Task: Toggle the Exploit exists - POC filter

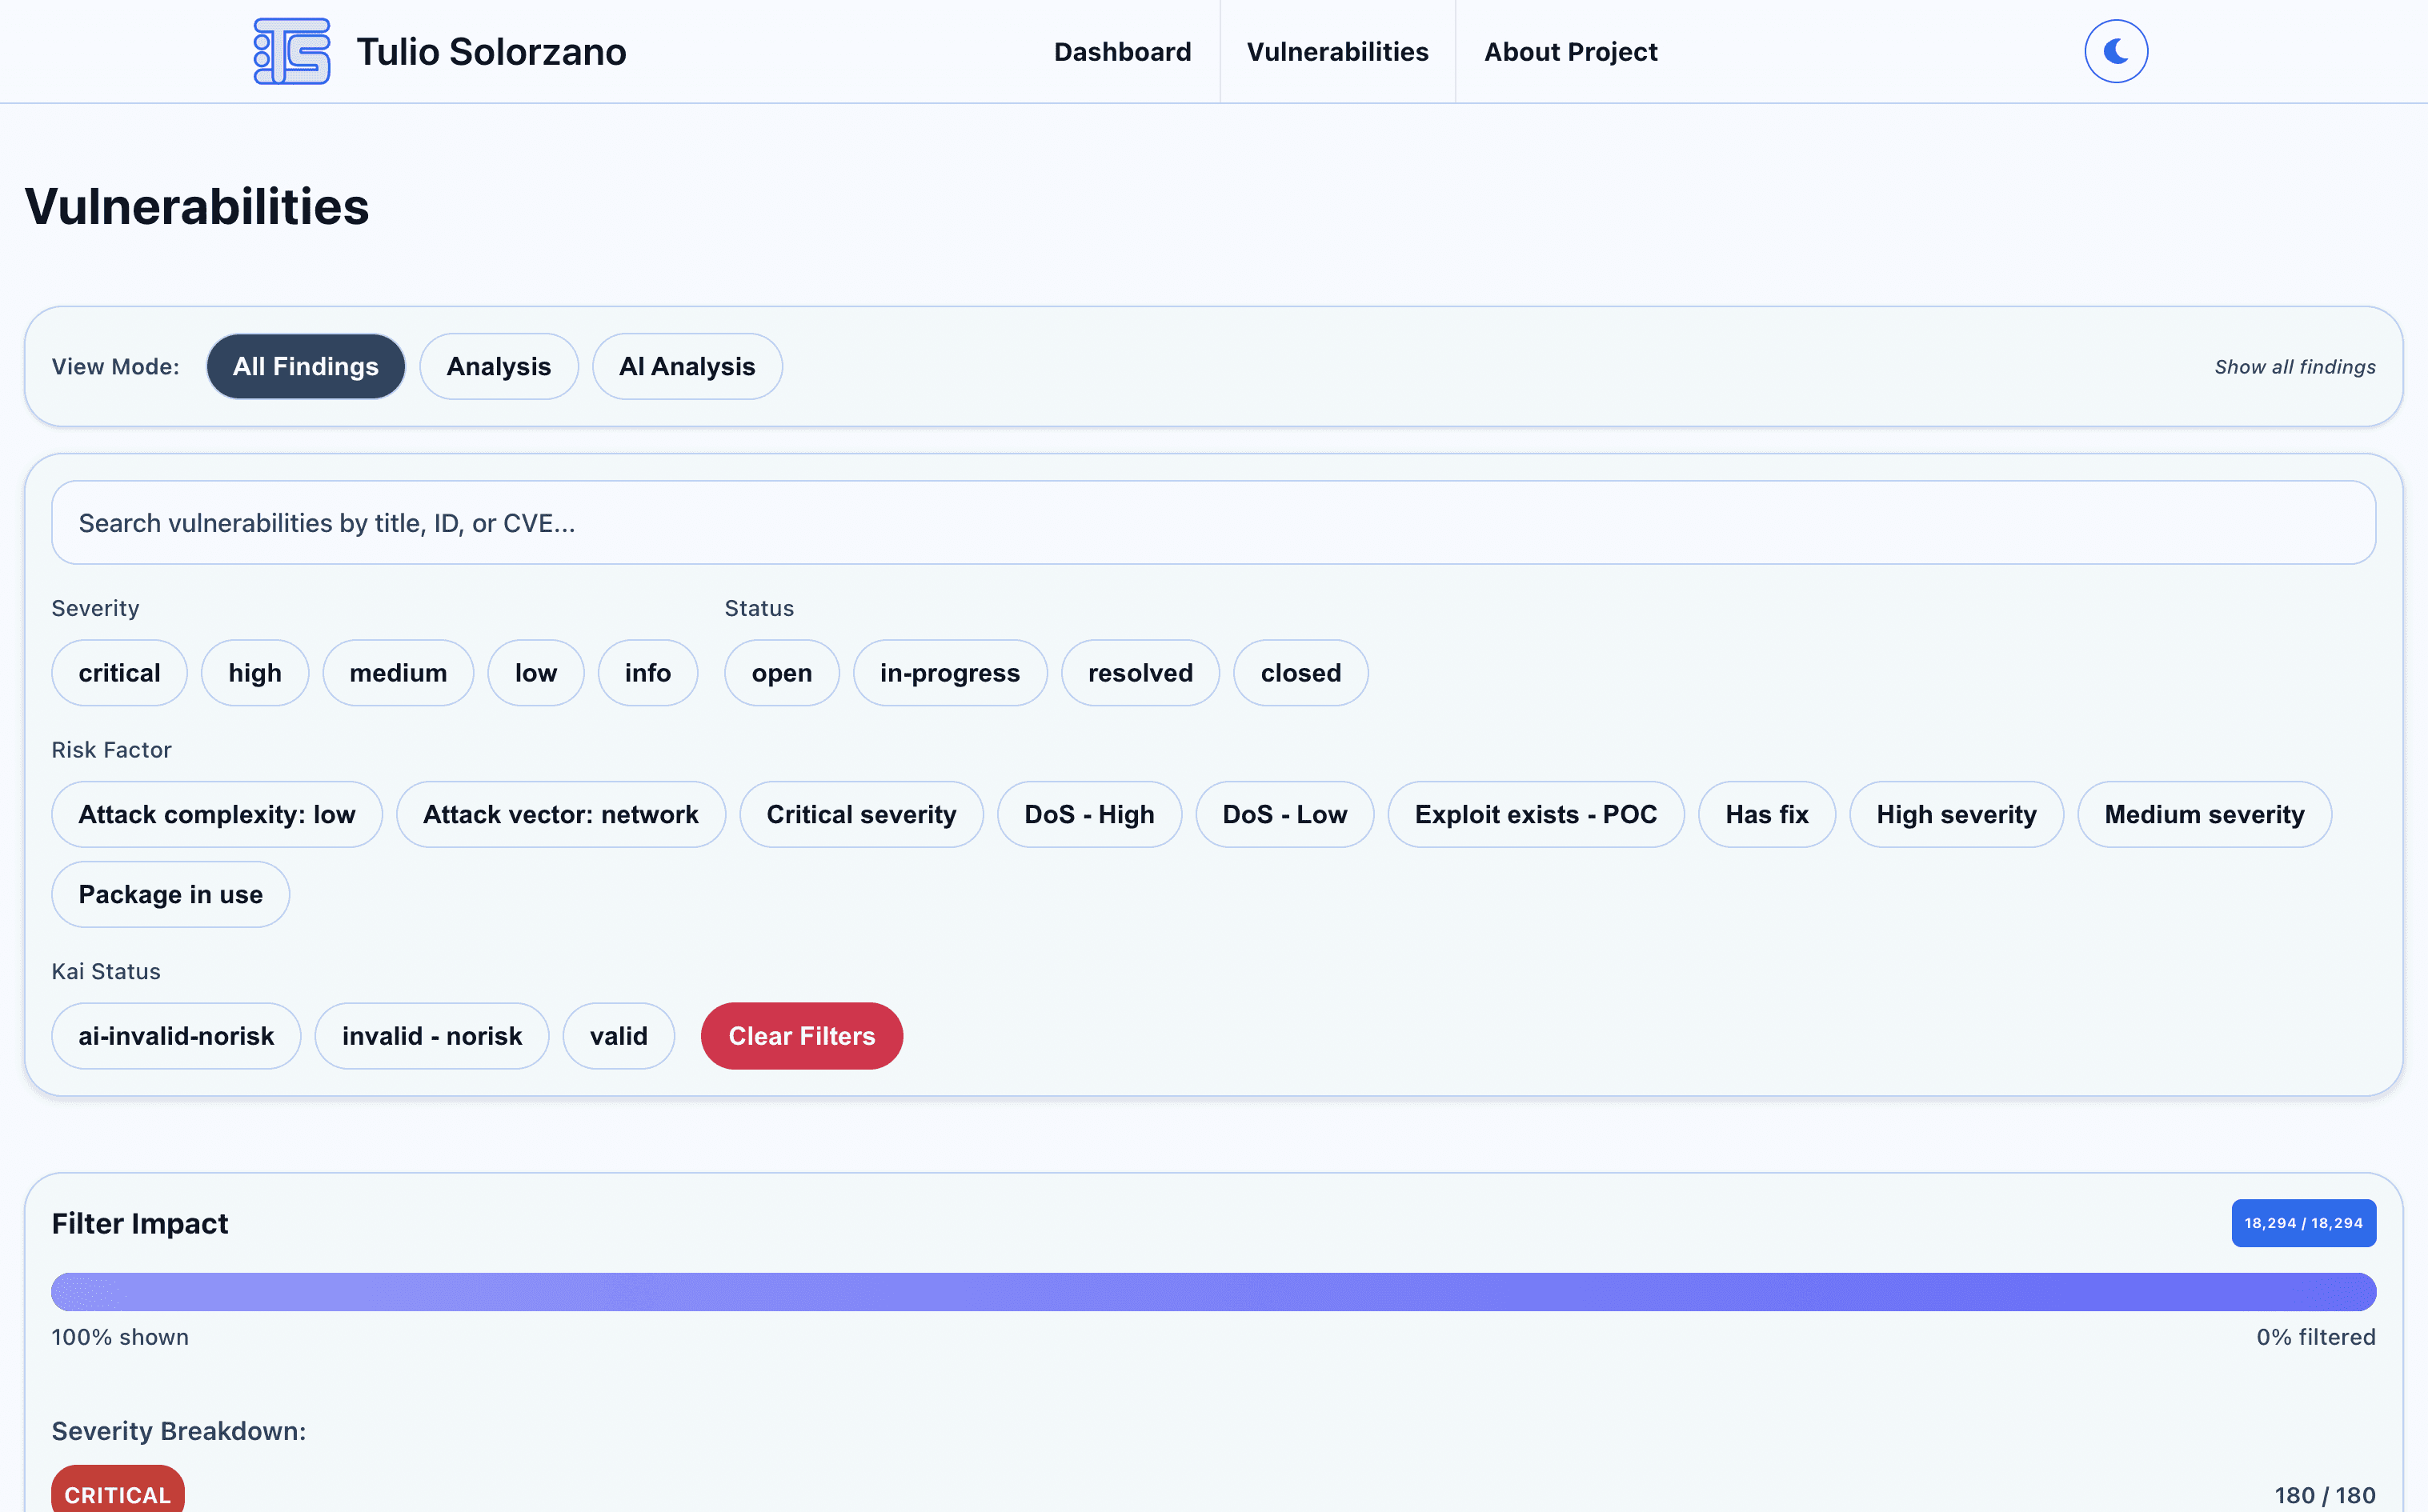Action: tap(1536, 814)
